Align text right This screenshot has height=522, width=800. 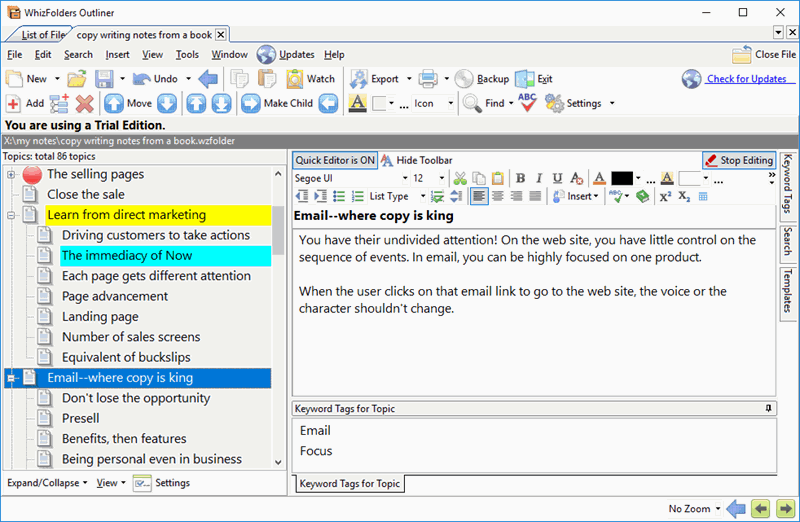point(516,196)
